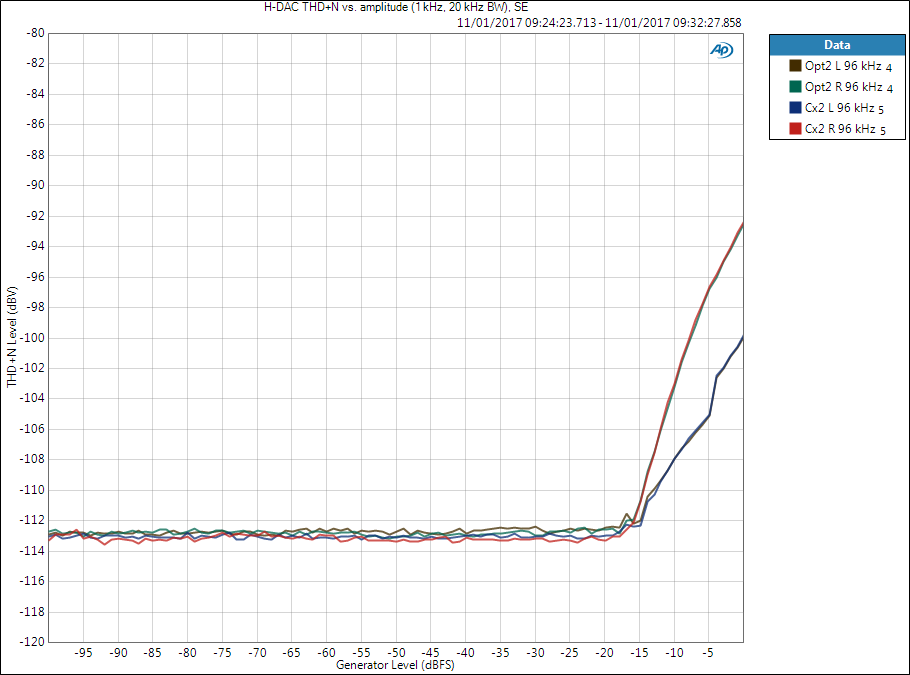Click the '-106' tick on the vertical axis

[x=34, y=428]
